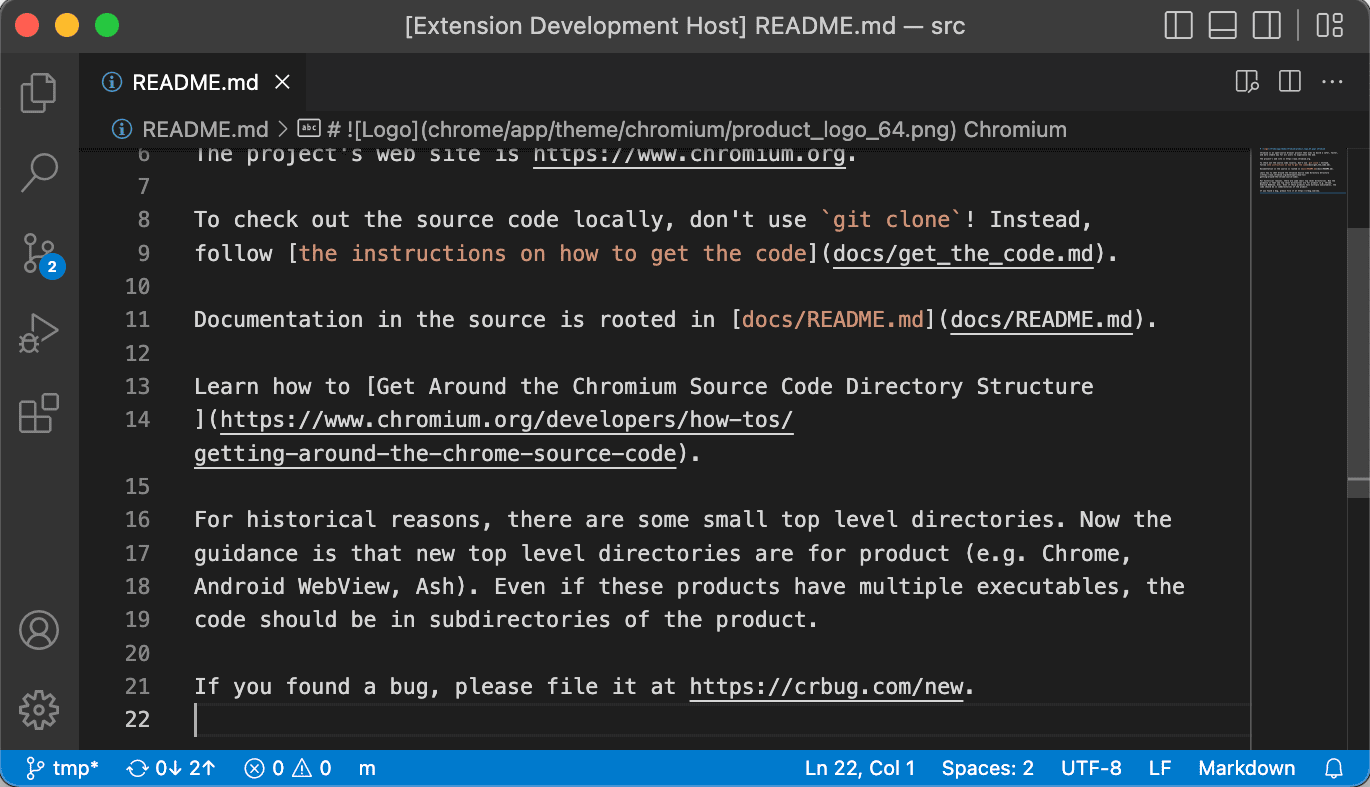Open the Extensions view icon
Screen dimensions: 1370x787
[x=39, y=414]
